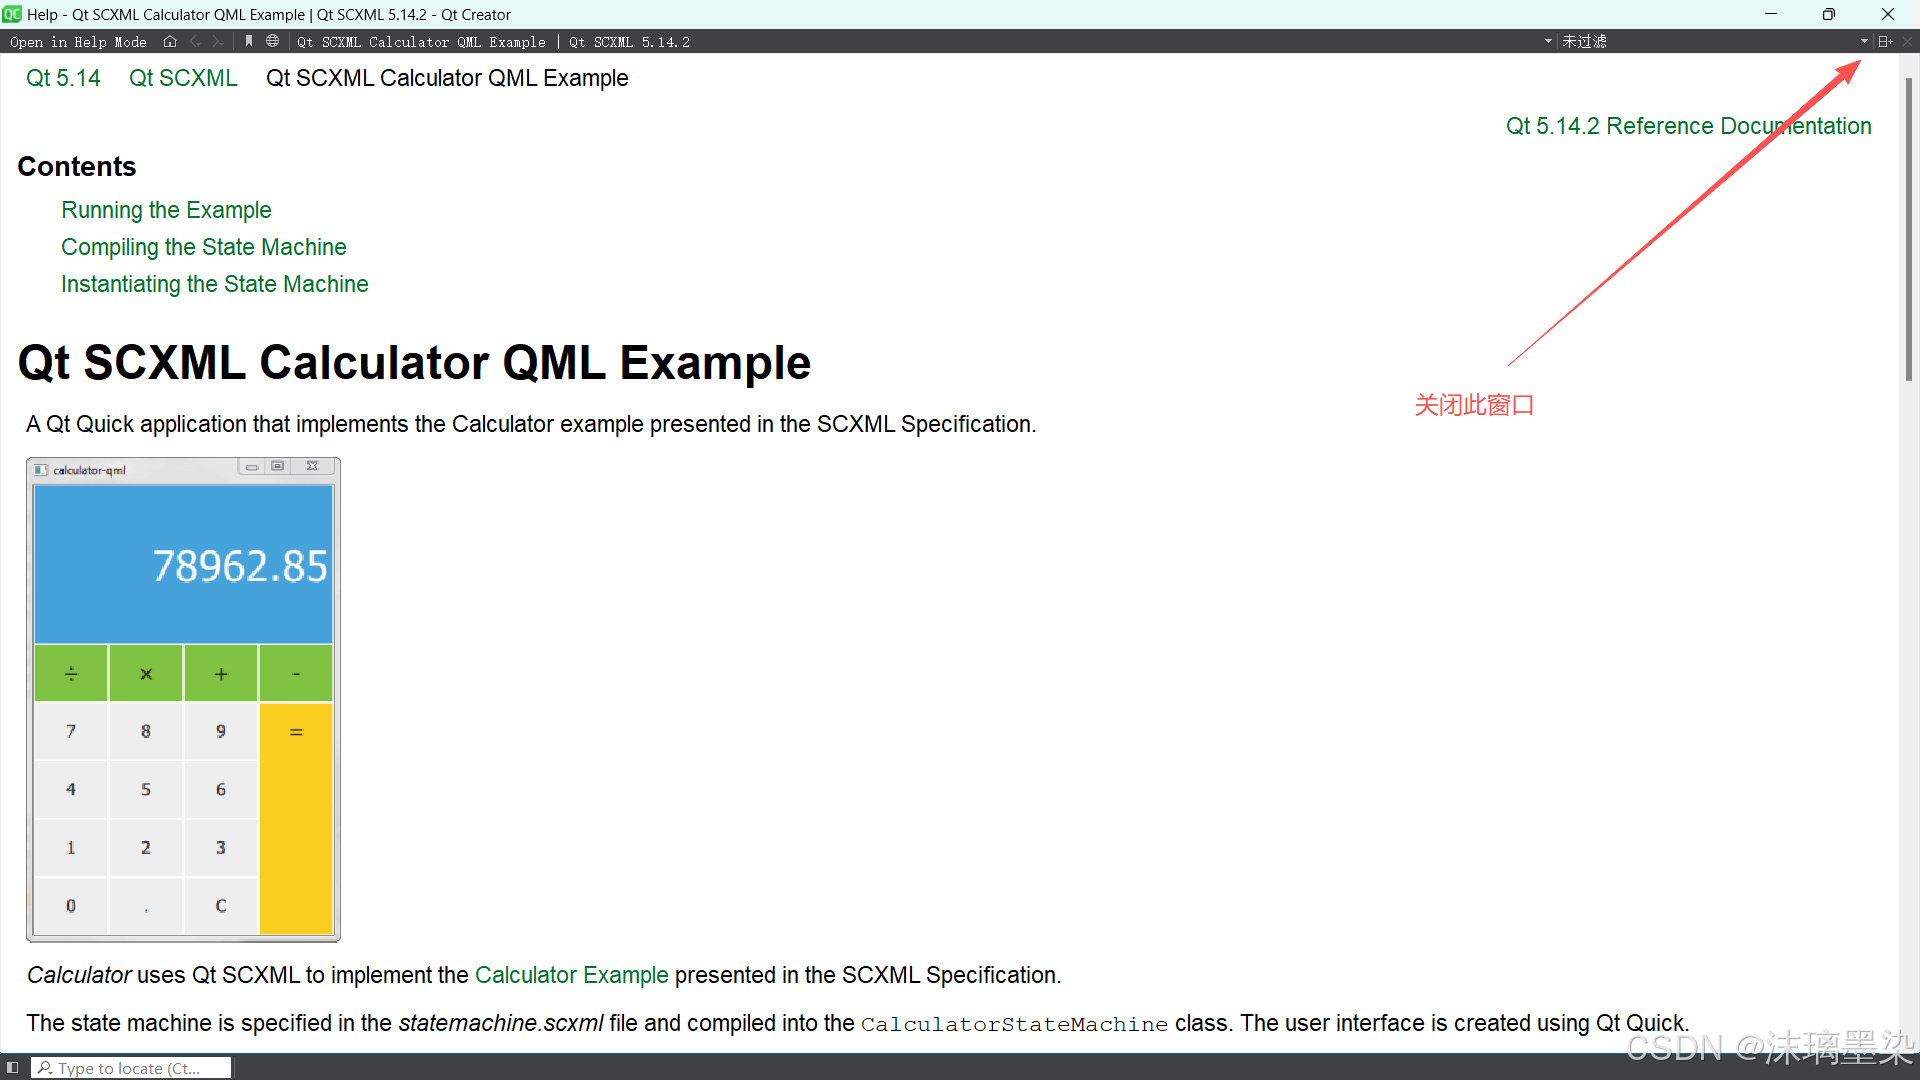
Task: Minimize the Qt Creator window
Action: tap(1771, 14)
